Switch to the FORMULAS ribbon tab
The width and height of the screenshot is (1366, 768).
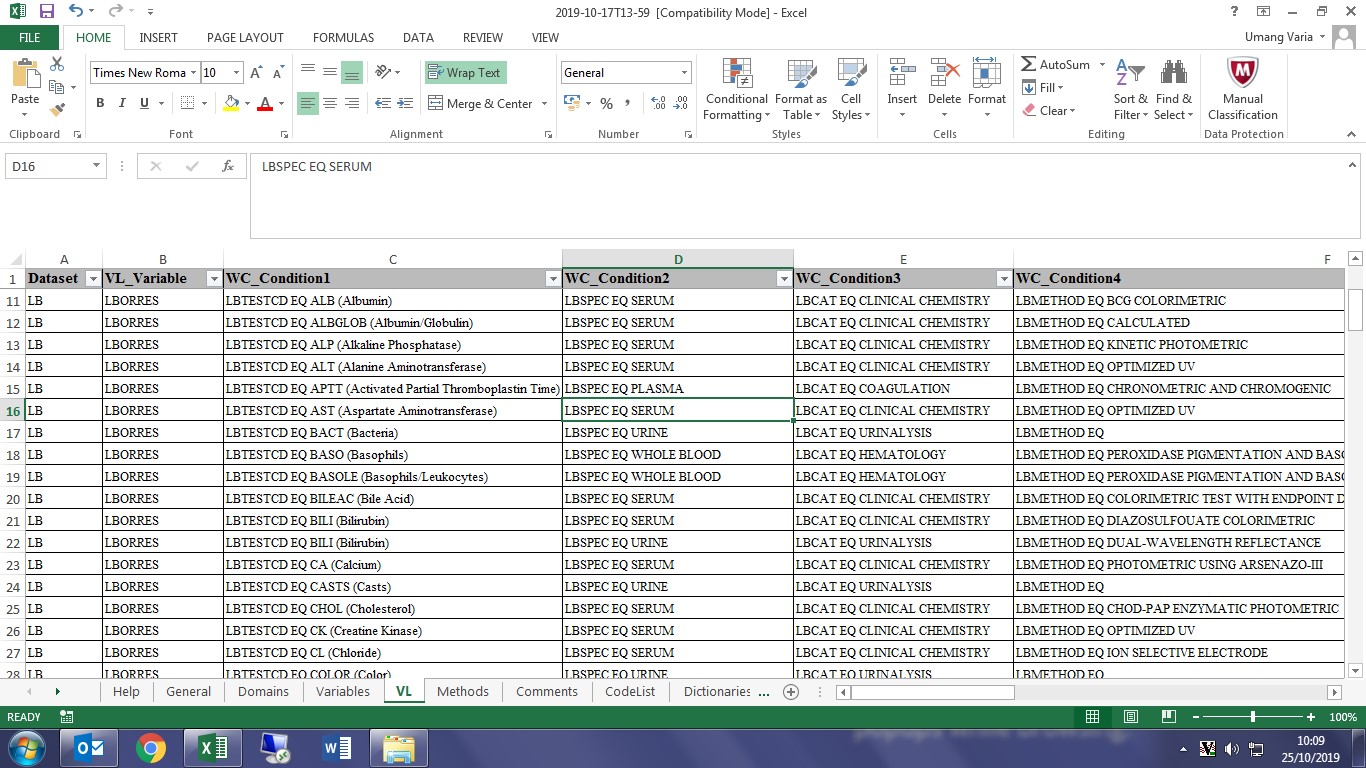[x=343, y=37]
